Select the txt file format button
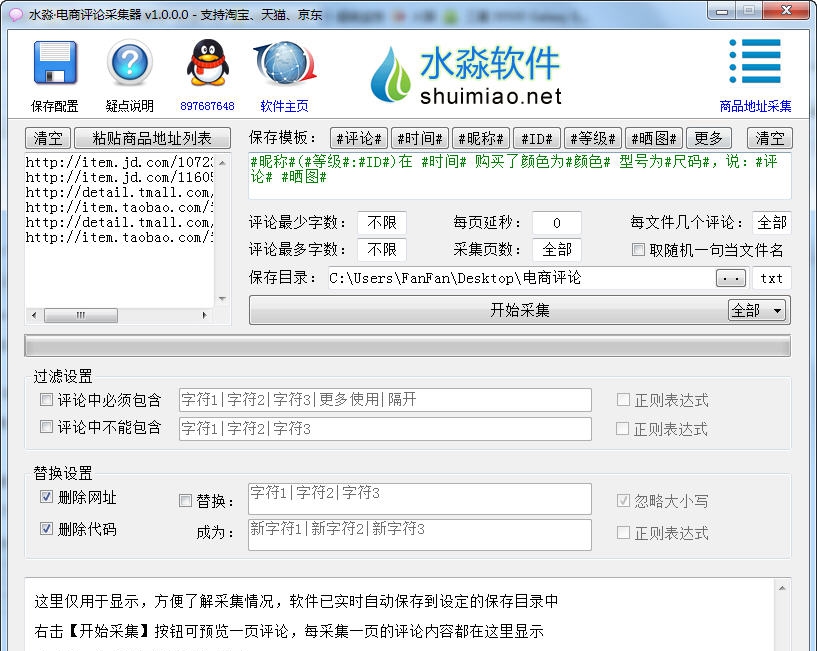This screenshot has height=651, width=817. click(771, 278)
